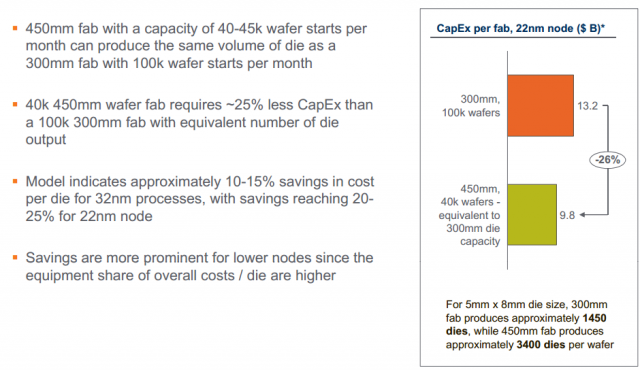The height and width of the screenshot is (370, 640).
Task: Click the orange bullet beside 'Savings are more prominent'
Action: click(x=15, y=257)
